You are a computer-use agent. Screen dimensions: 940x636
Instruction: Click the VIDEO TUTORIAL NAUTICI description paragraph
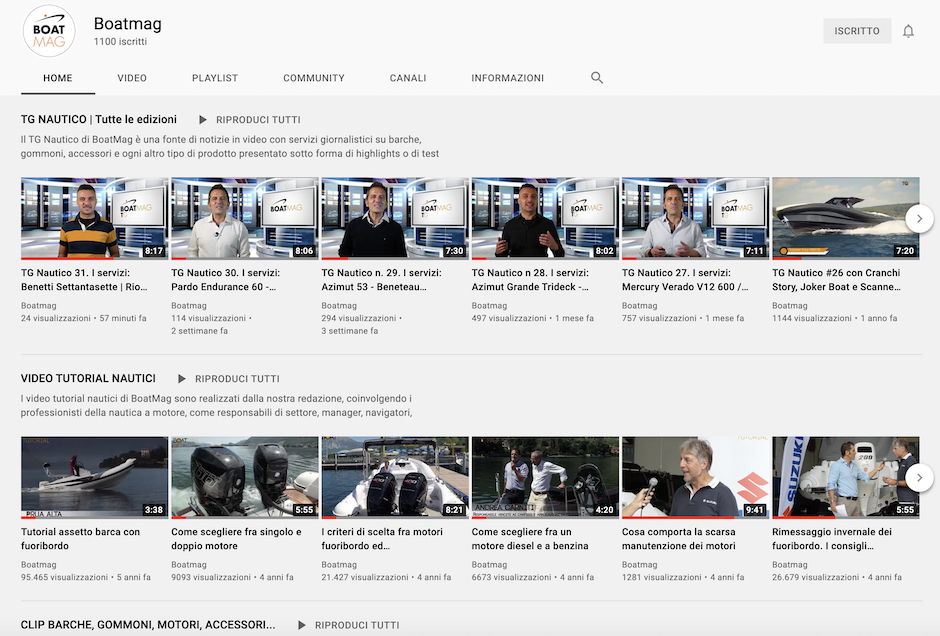(x=216, y=405)
